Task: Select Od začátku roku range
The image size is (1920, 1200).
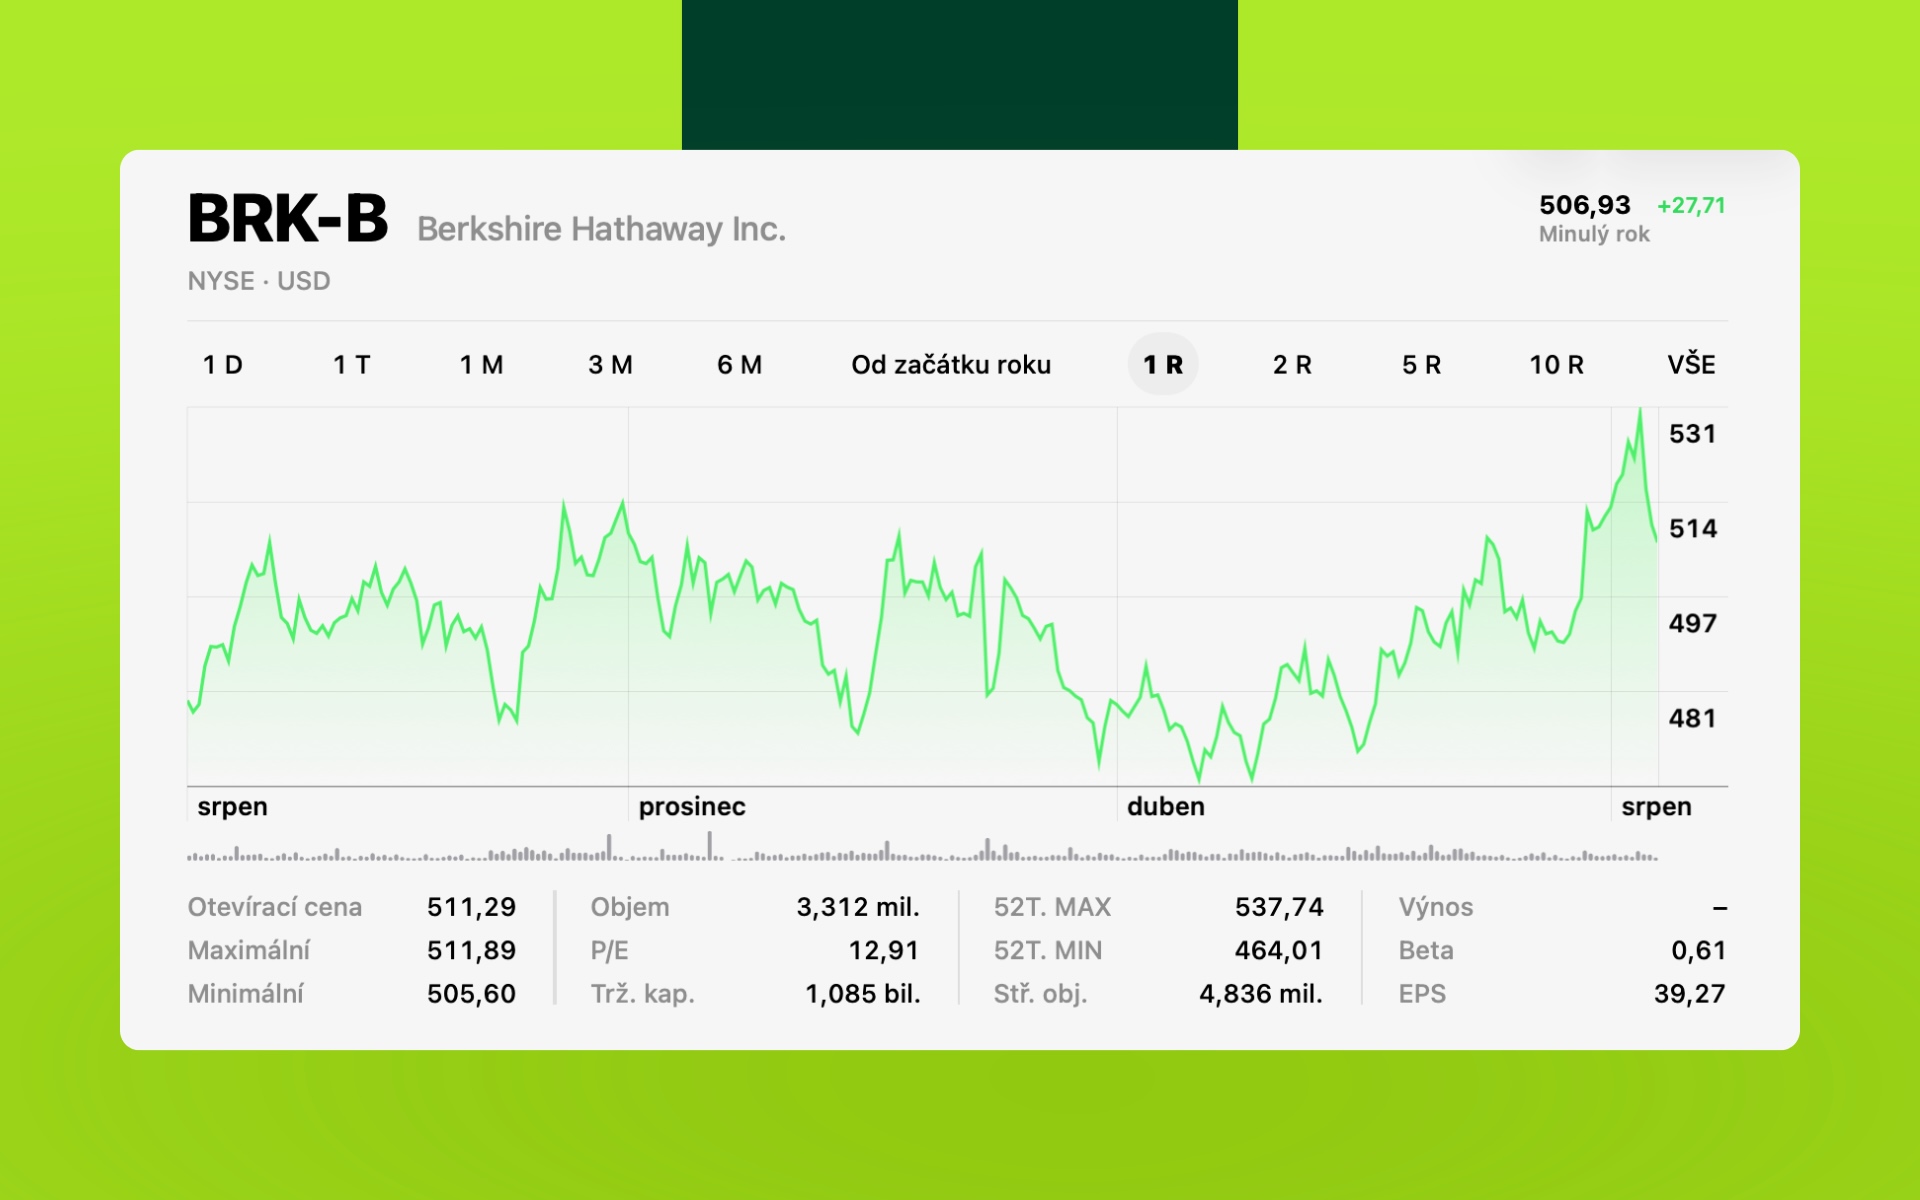Action: click(951, 365)
